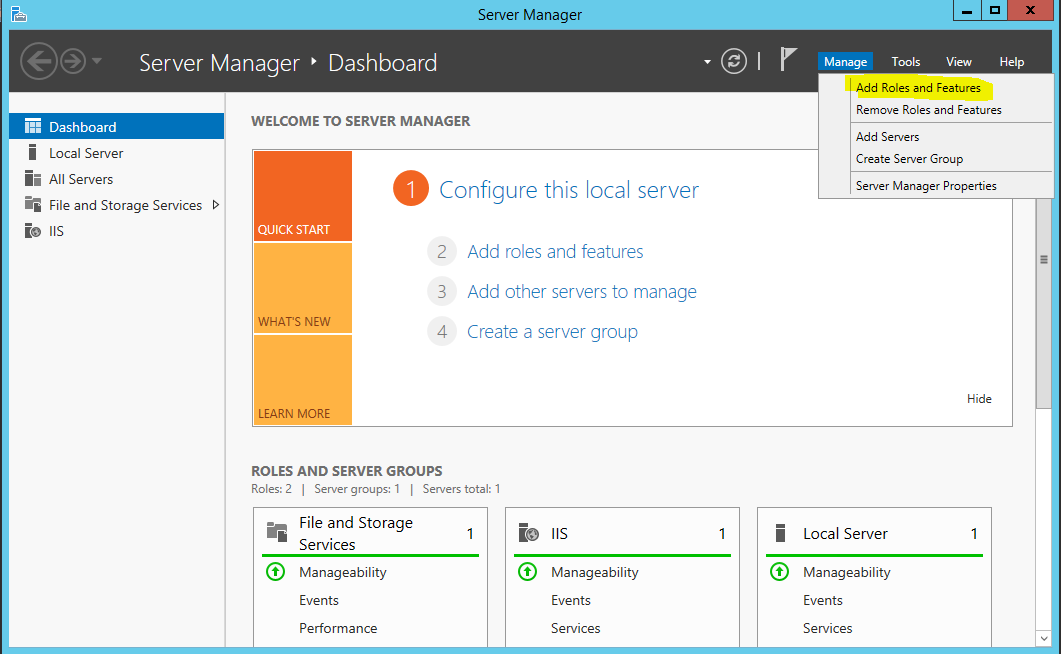
Task: Click the refresh dashboard icon
Action: 734,62
